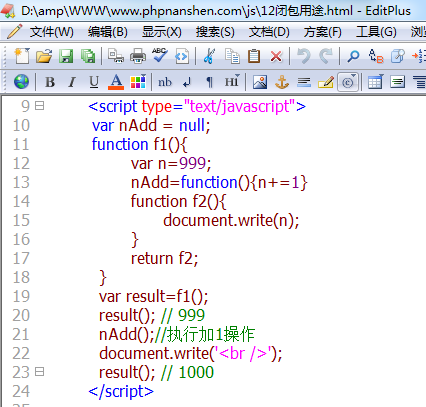Screen dimensions: 426x407
Task: Toggle Bold formatting button
Action: point(50,82)
